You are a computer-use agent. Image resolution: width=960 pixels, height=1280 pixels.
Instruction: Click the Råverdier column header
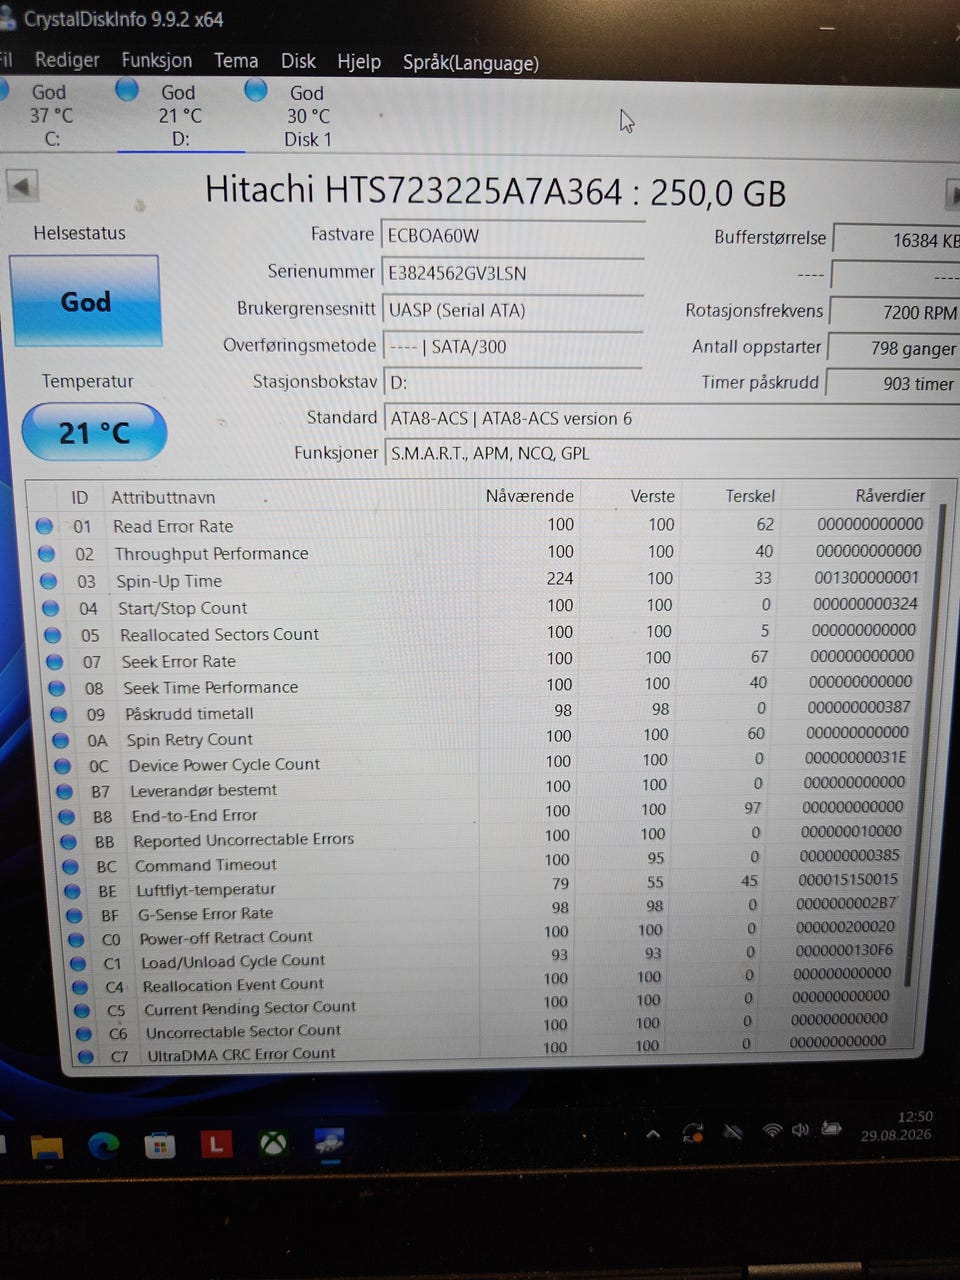pyautogui.click(x=890, y=495)
